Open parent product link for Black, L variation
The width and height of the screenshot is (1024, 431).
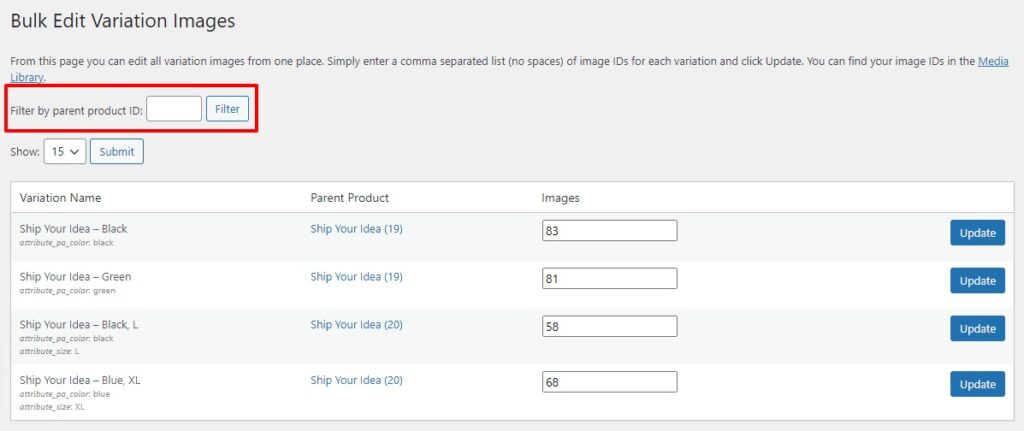(356, 325)
